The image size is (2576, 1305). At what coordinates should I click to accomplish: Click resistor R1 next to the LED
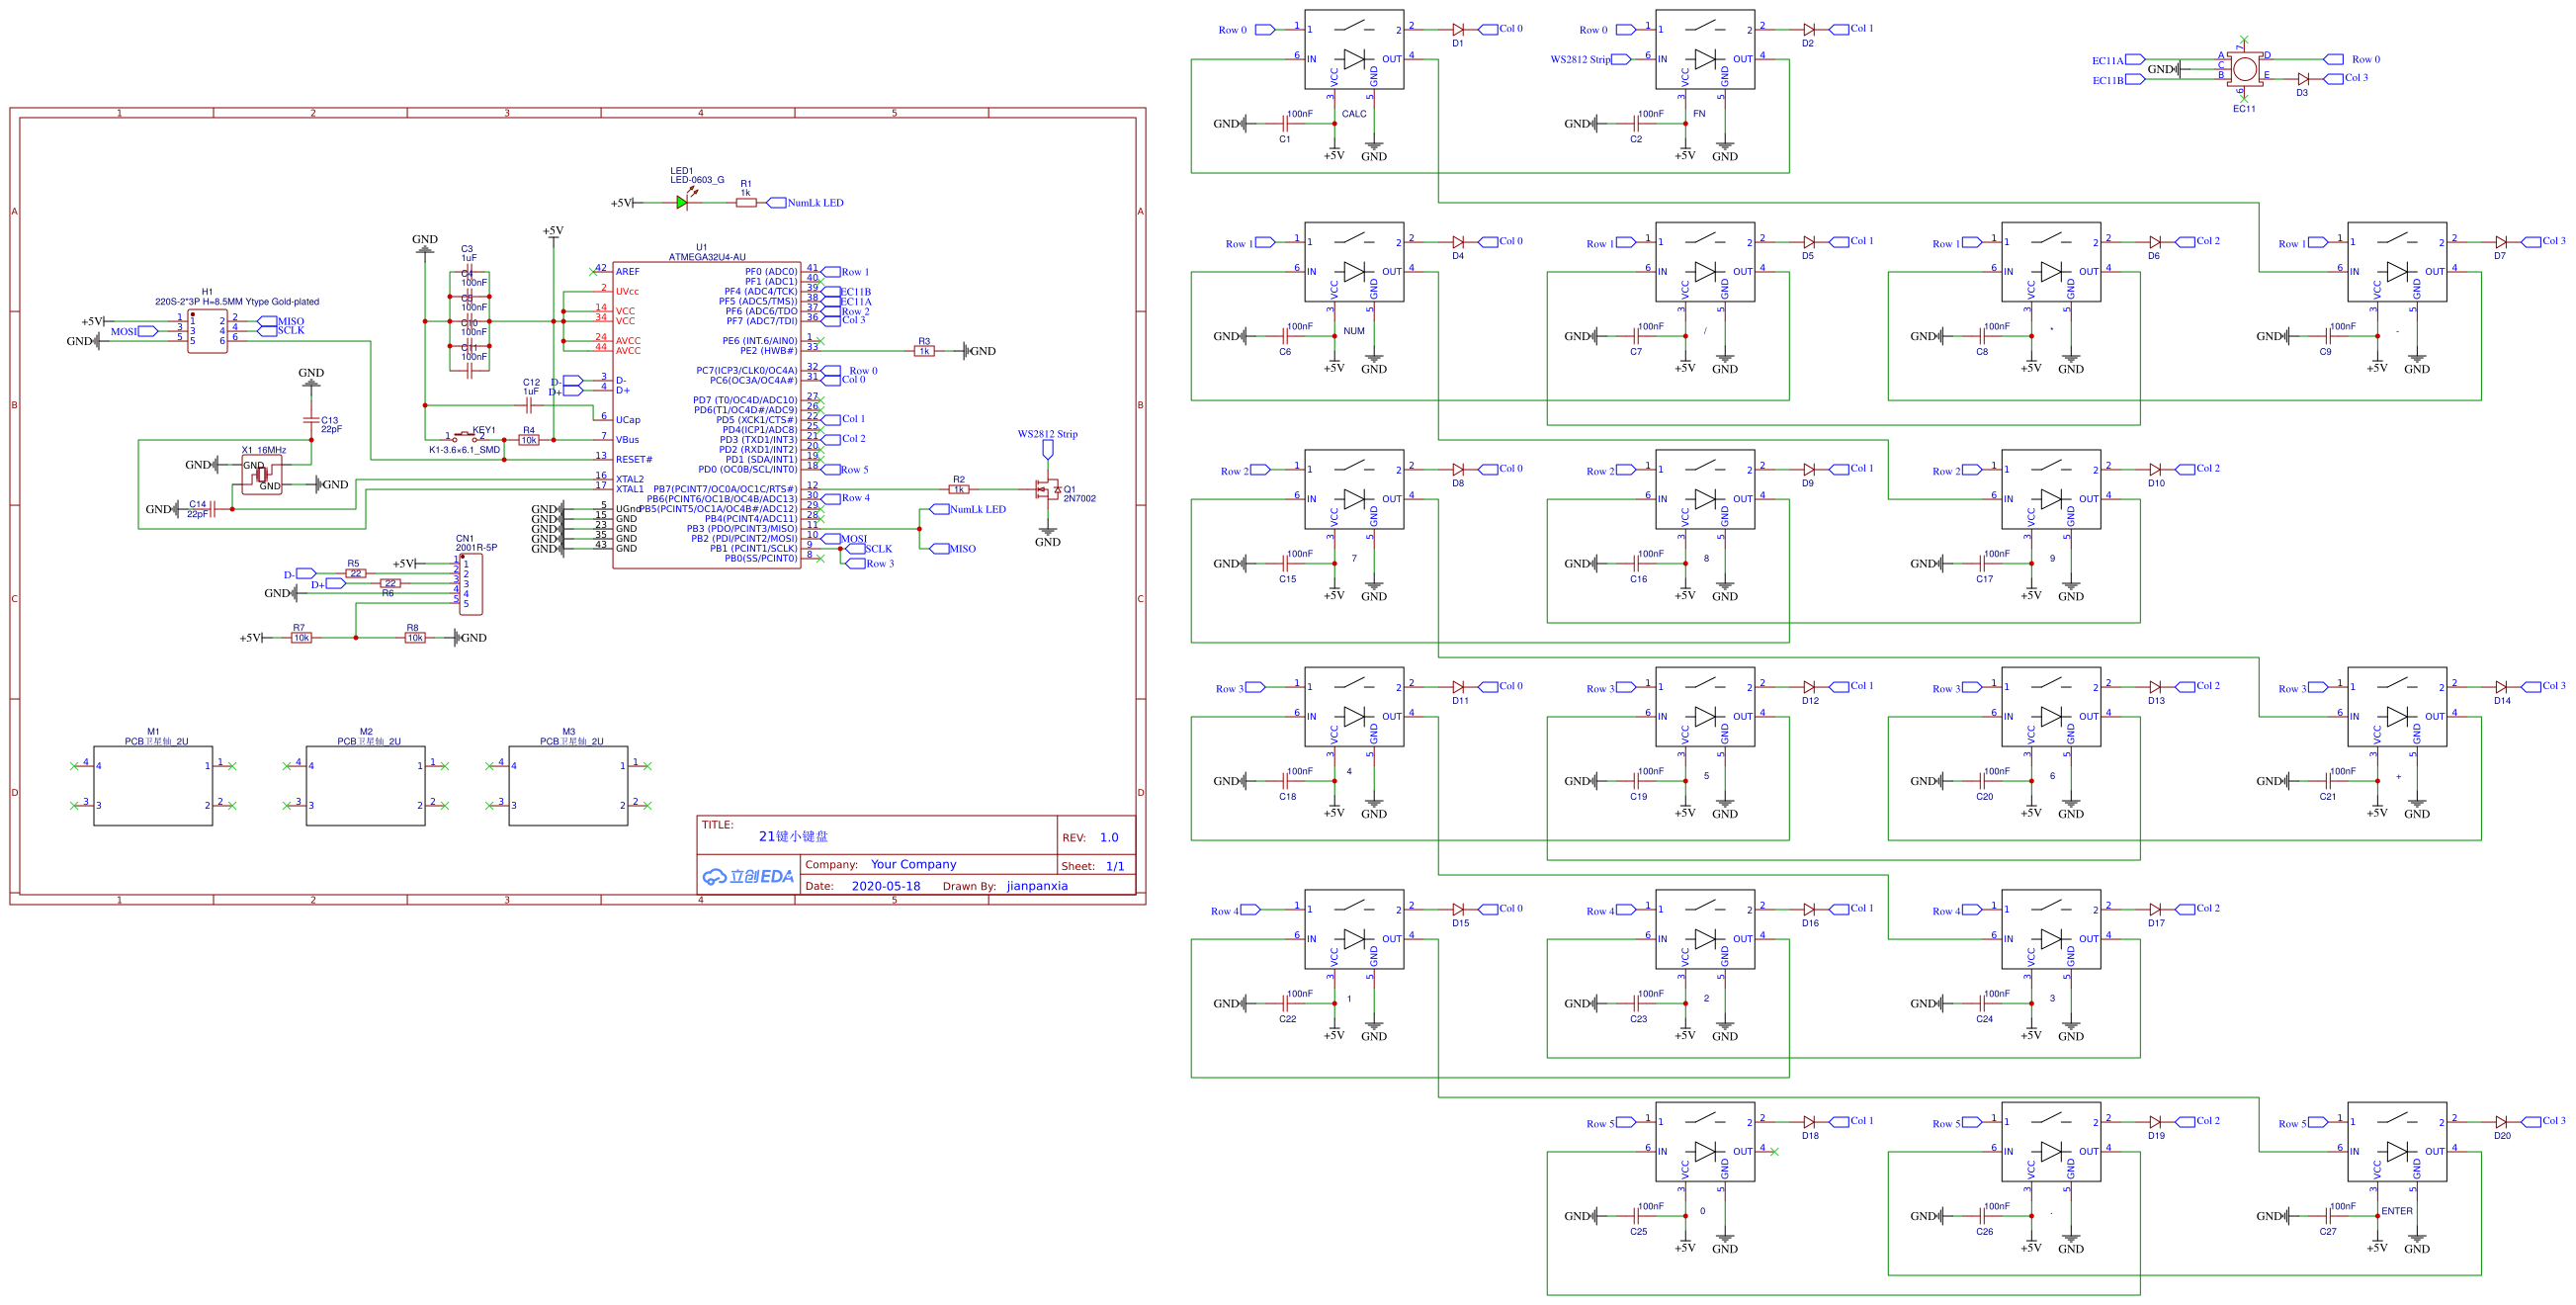(746, 203)
